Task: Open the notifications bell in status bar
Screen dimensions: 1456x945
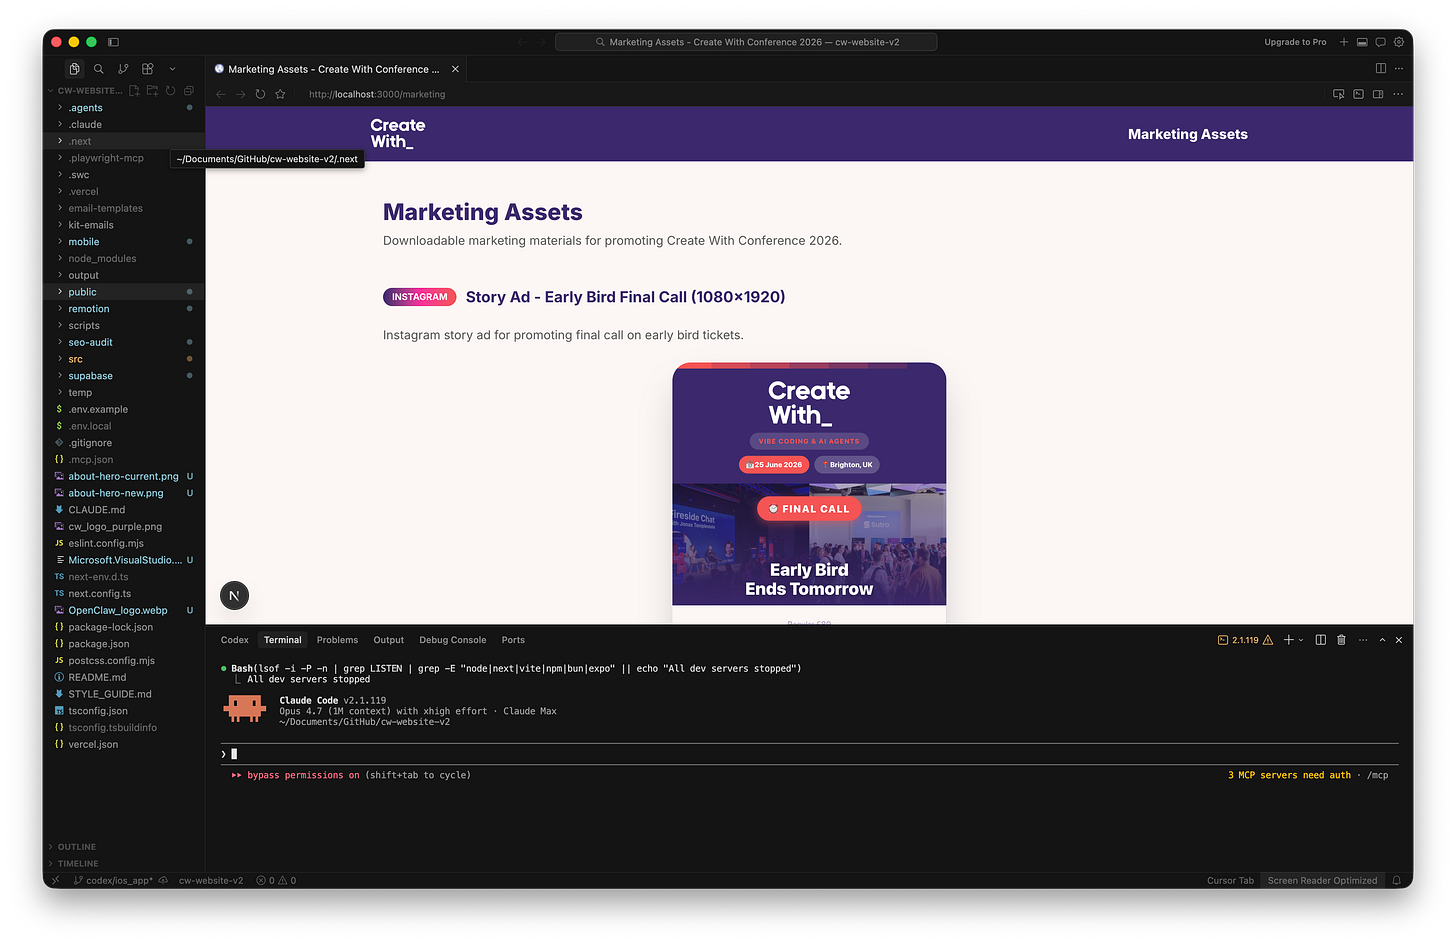Action: (x=1397, y=881)
